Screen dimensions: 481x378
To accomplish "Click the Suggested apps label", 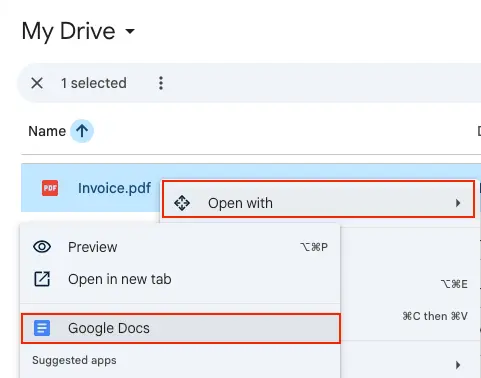I will click(74, 360).
